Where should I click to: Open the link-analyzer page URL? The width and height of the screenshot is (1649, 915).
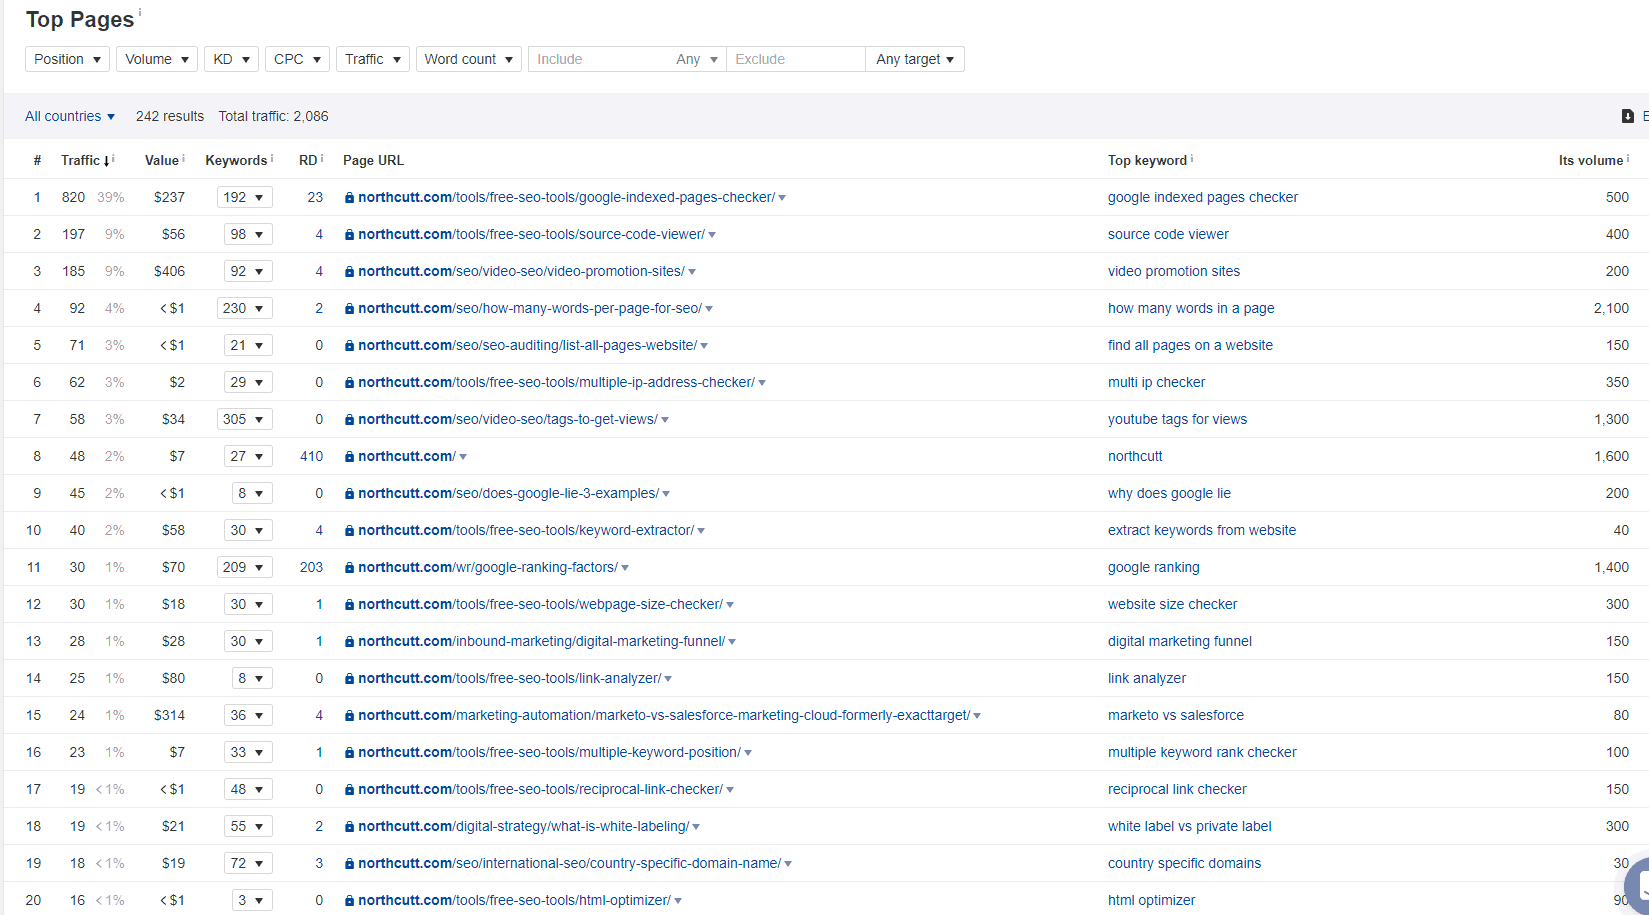(510, 678)
